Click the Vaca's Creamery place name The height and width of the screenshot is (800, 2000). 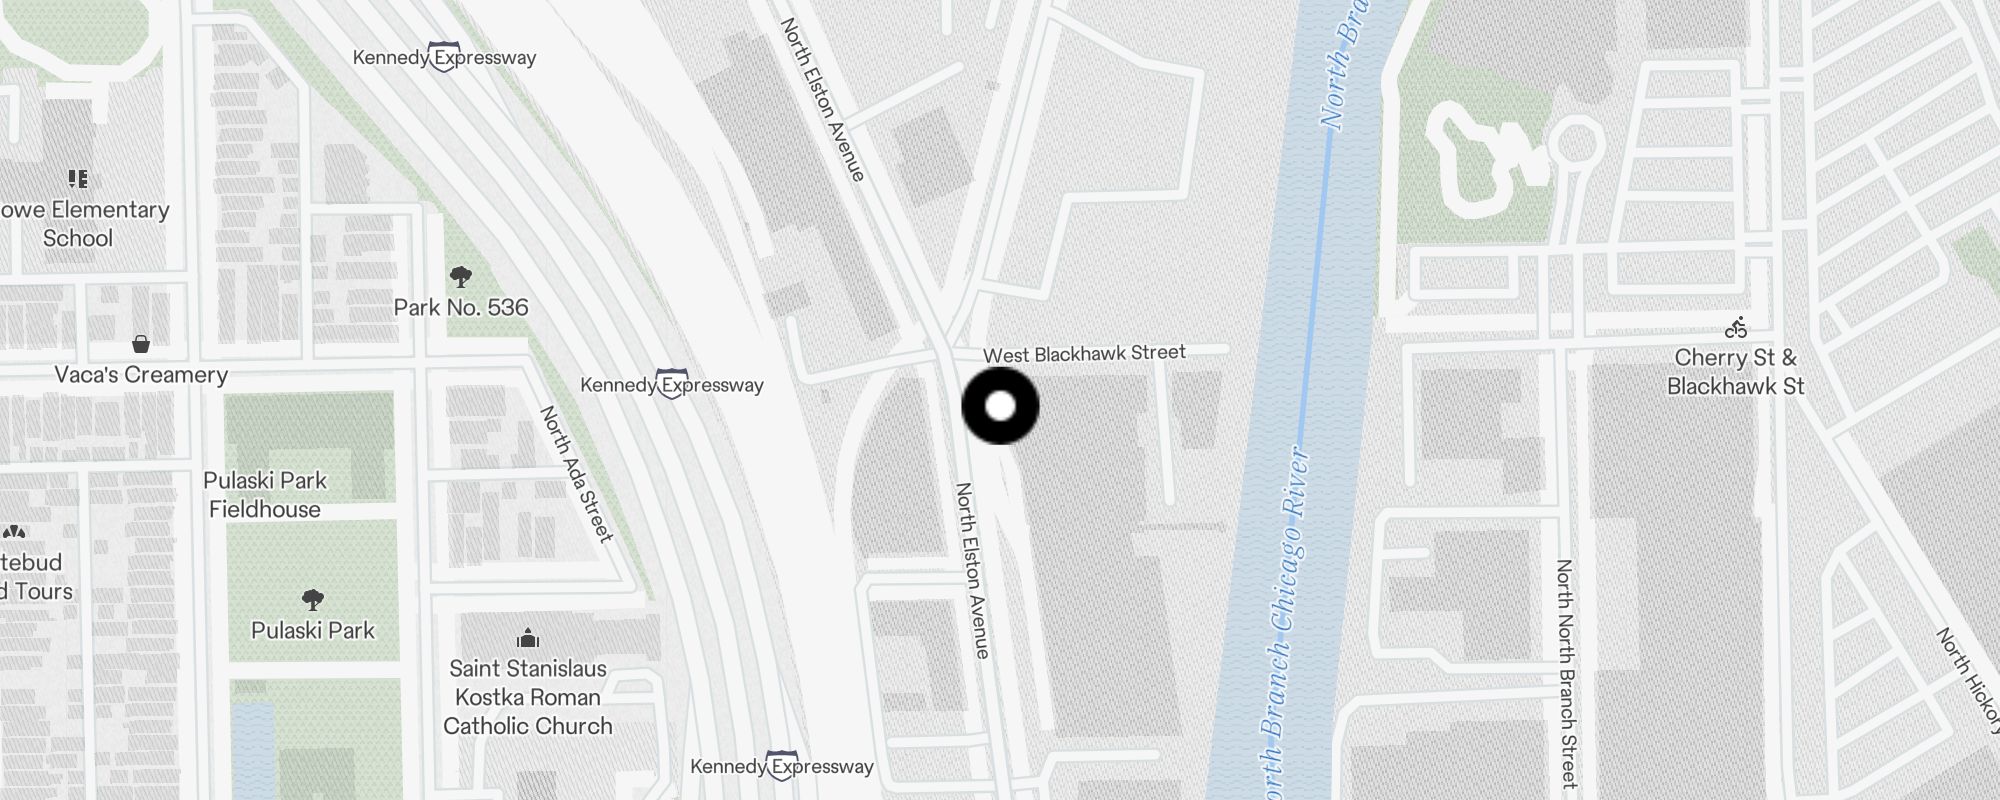[141, 375]
